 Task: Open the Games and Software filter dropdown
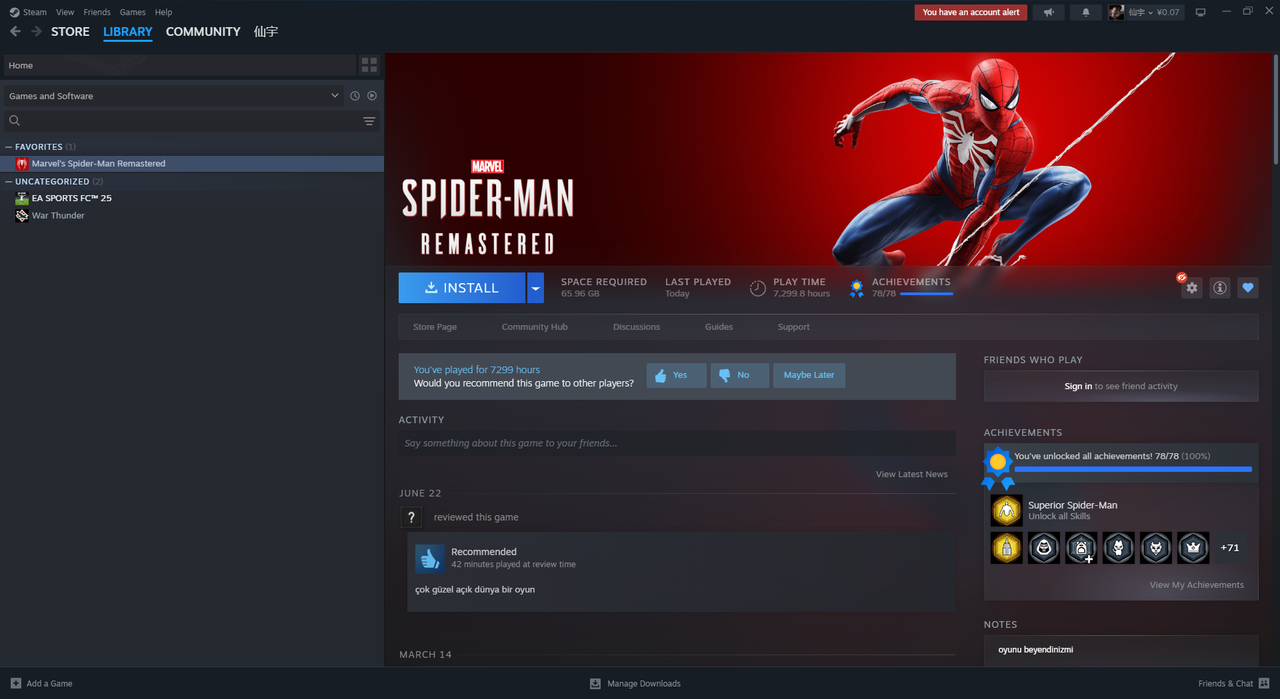173,96
